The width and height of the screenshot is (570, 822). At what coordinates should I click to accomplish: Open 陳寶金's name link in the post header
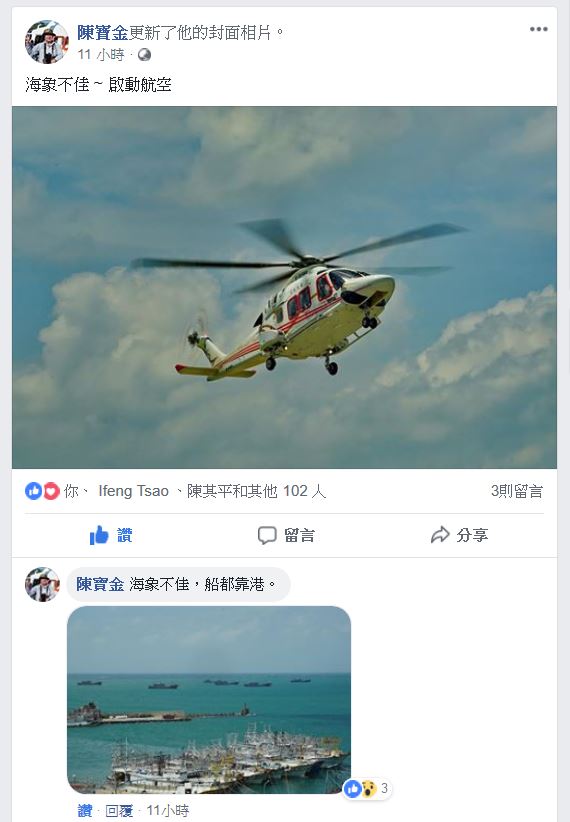click(x=102, y=33)
